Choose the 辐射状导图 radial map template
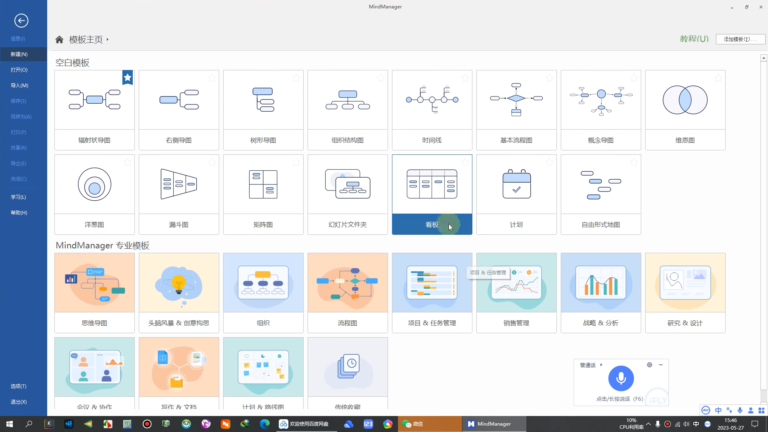The image size is (768, 432). [94, 110]
